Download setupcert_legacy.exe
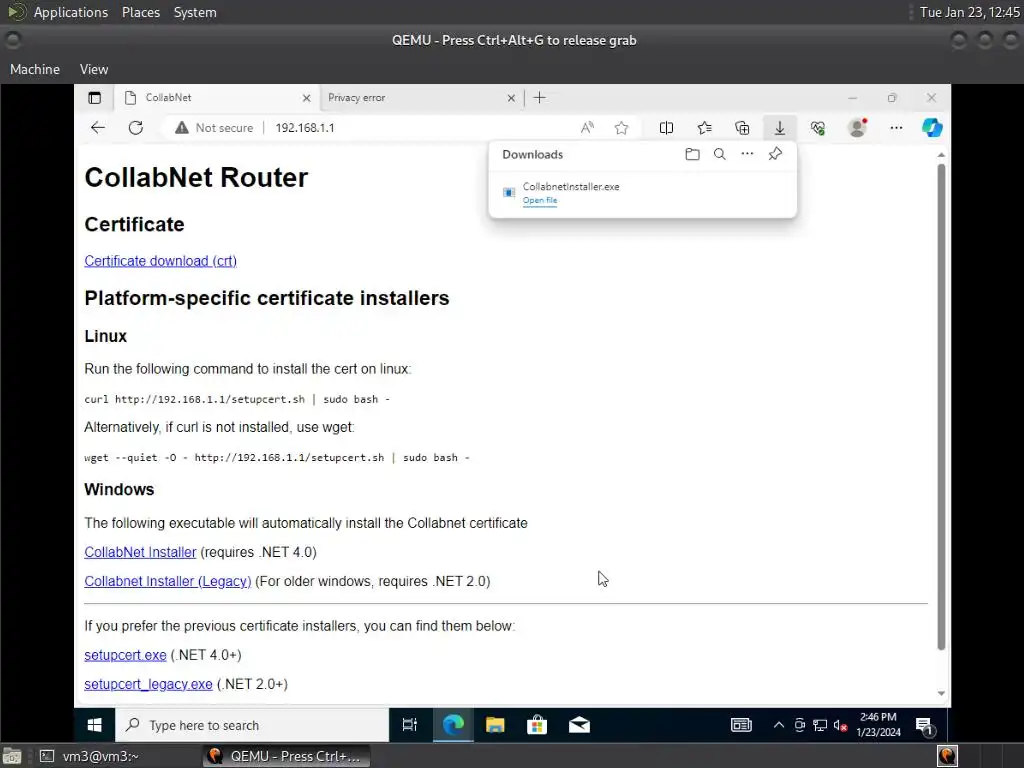1024x768 pixels. click(x=148, y=684)
